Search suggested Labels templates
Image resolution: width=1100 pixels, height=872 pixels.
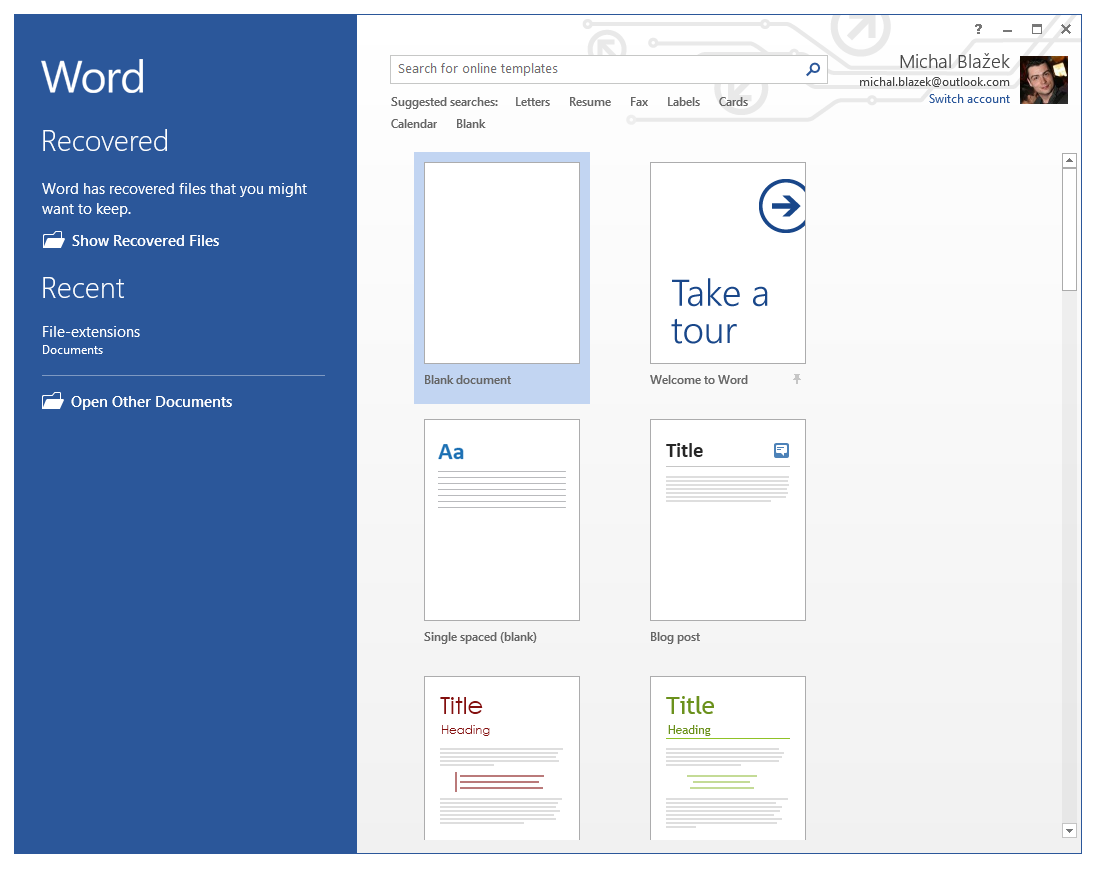683,102
